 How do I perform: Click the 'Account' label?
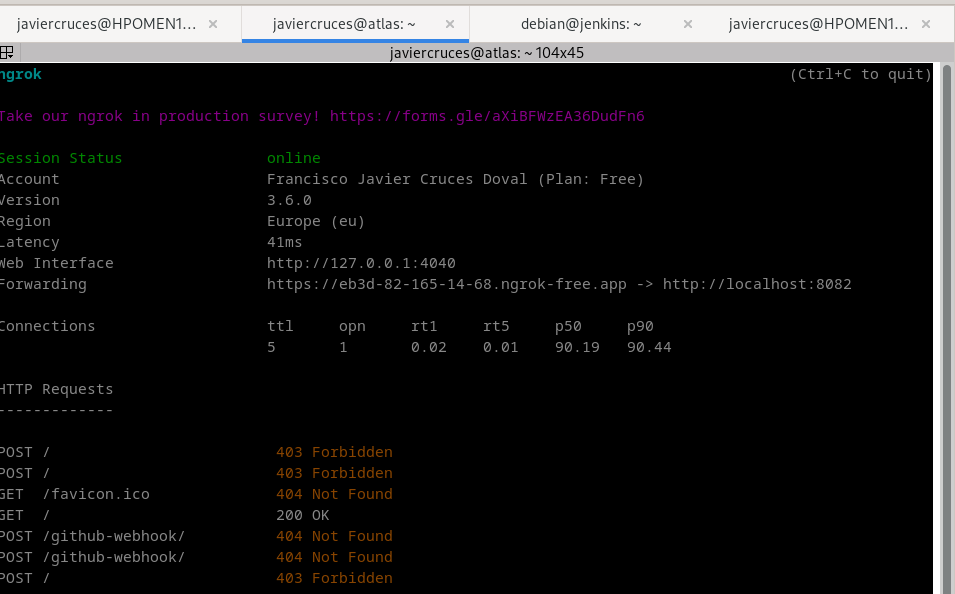(29, 179)
